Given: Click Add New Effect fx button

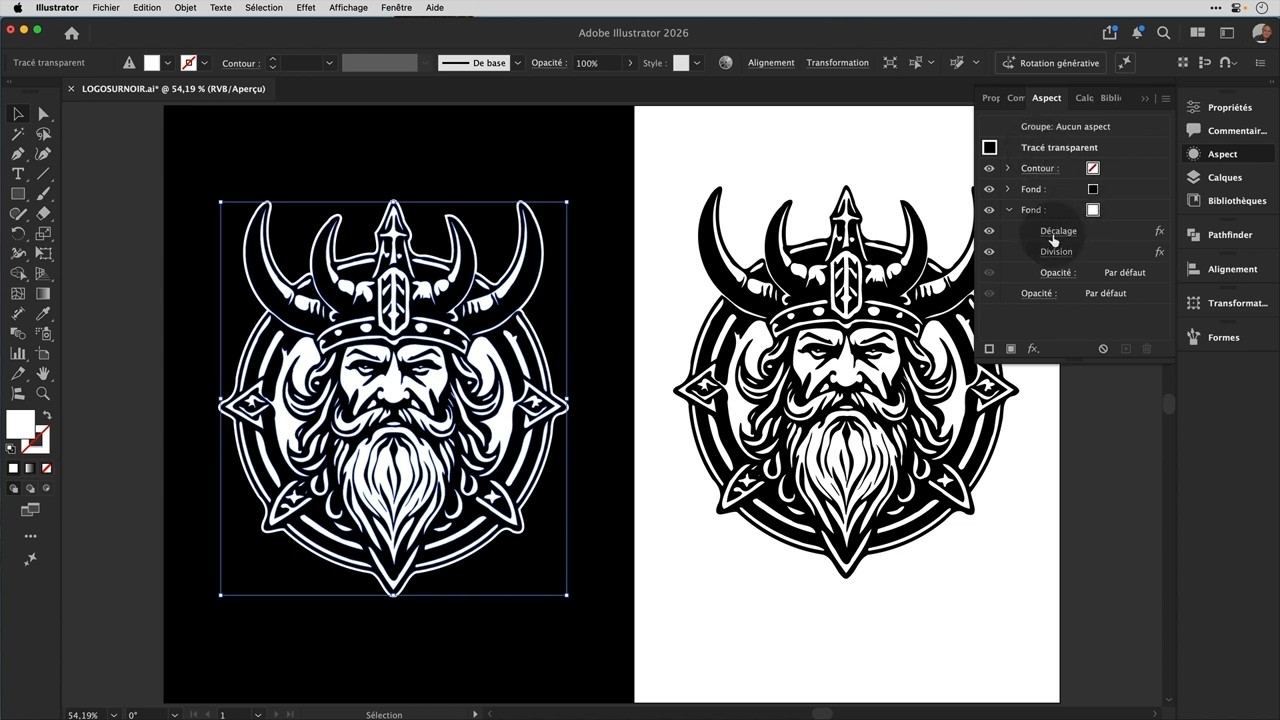Looking at the screenshot, I should click(x=1033, y=349).
